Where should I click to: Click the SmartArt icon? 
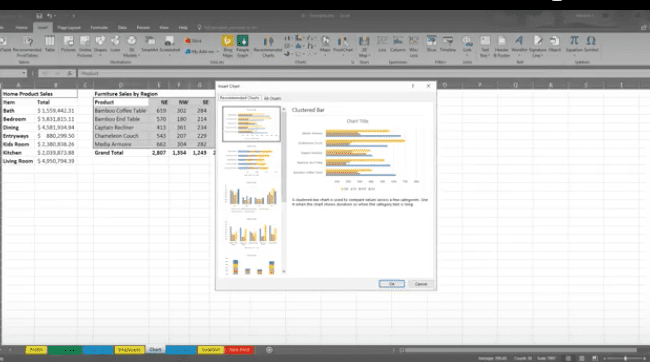(150, 44)
